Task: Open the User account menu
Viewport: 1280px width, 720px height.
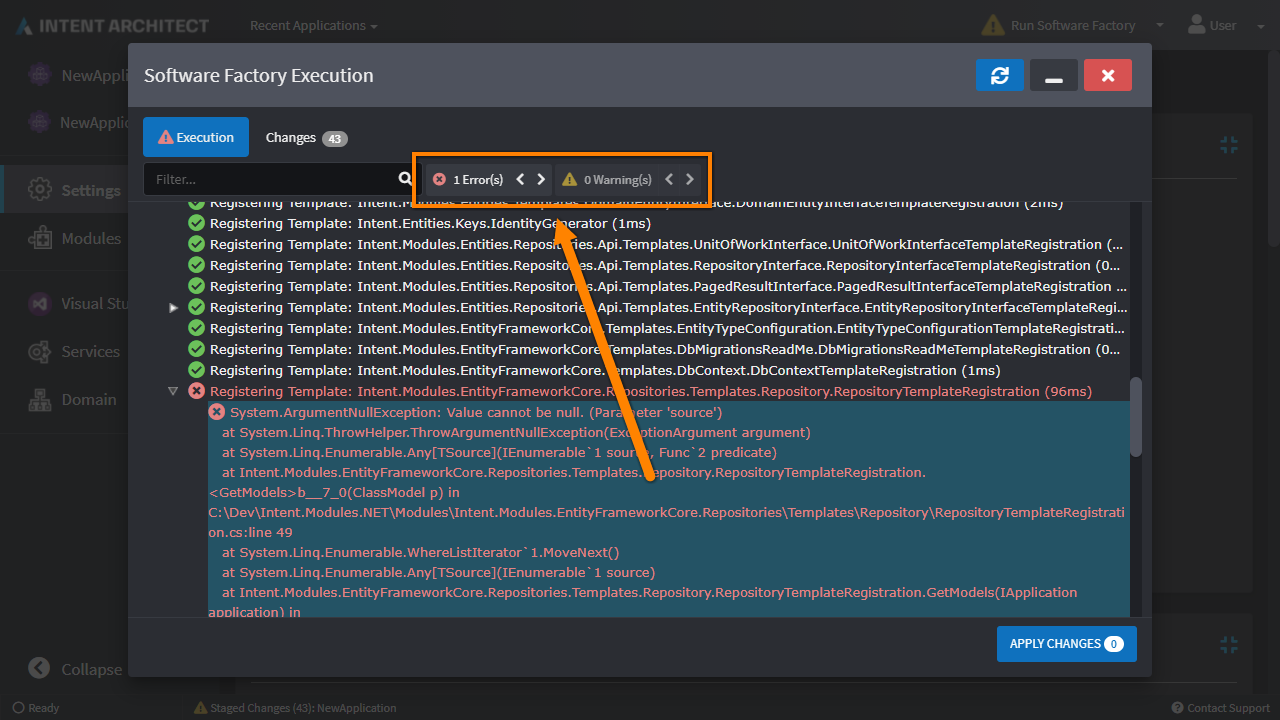Action: pyautogui.click(x=1211, y=26)
